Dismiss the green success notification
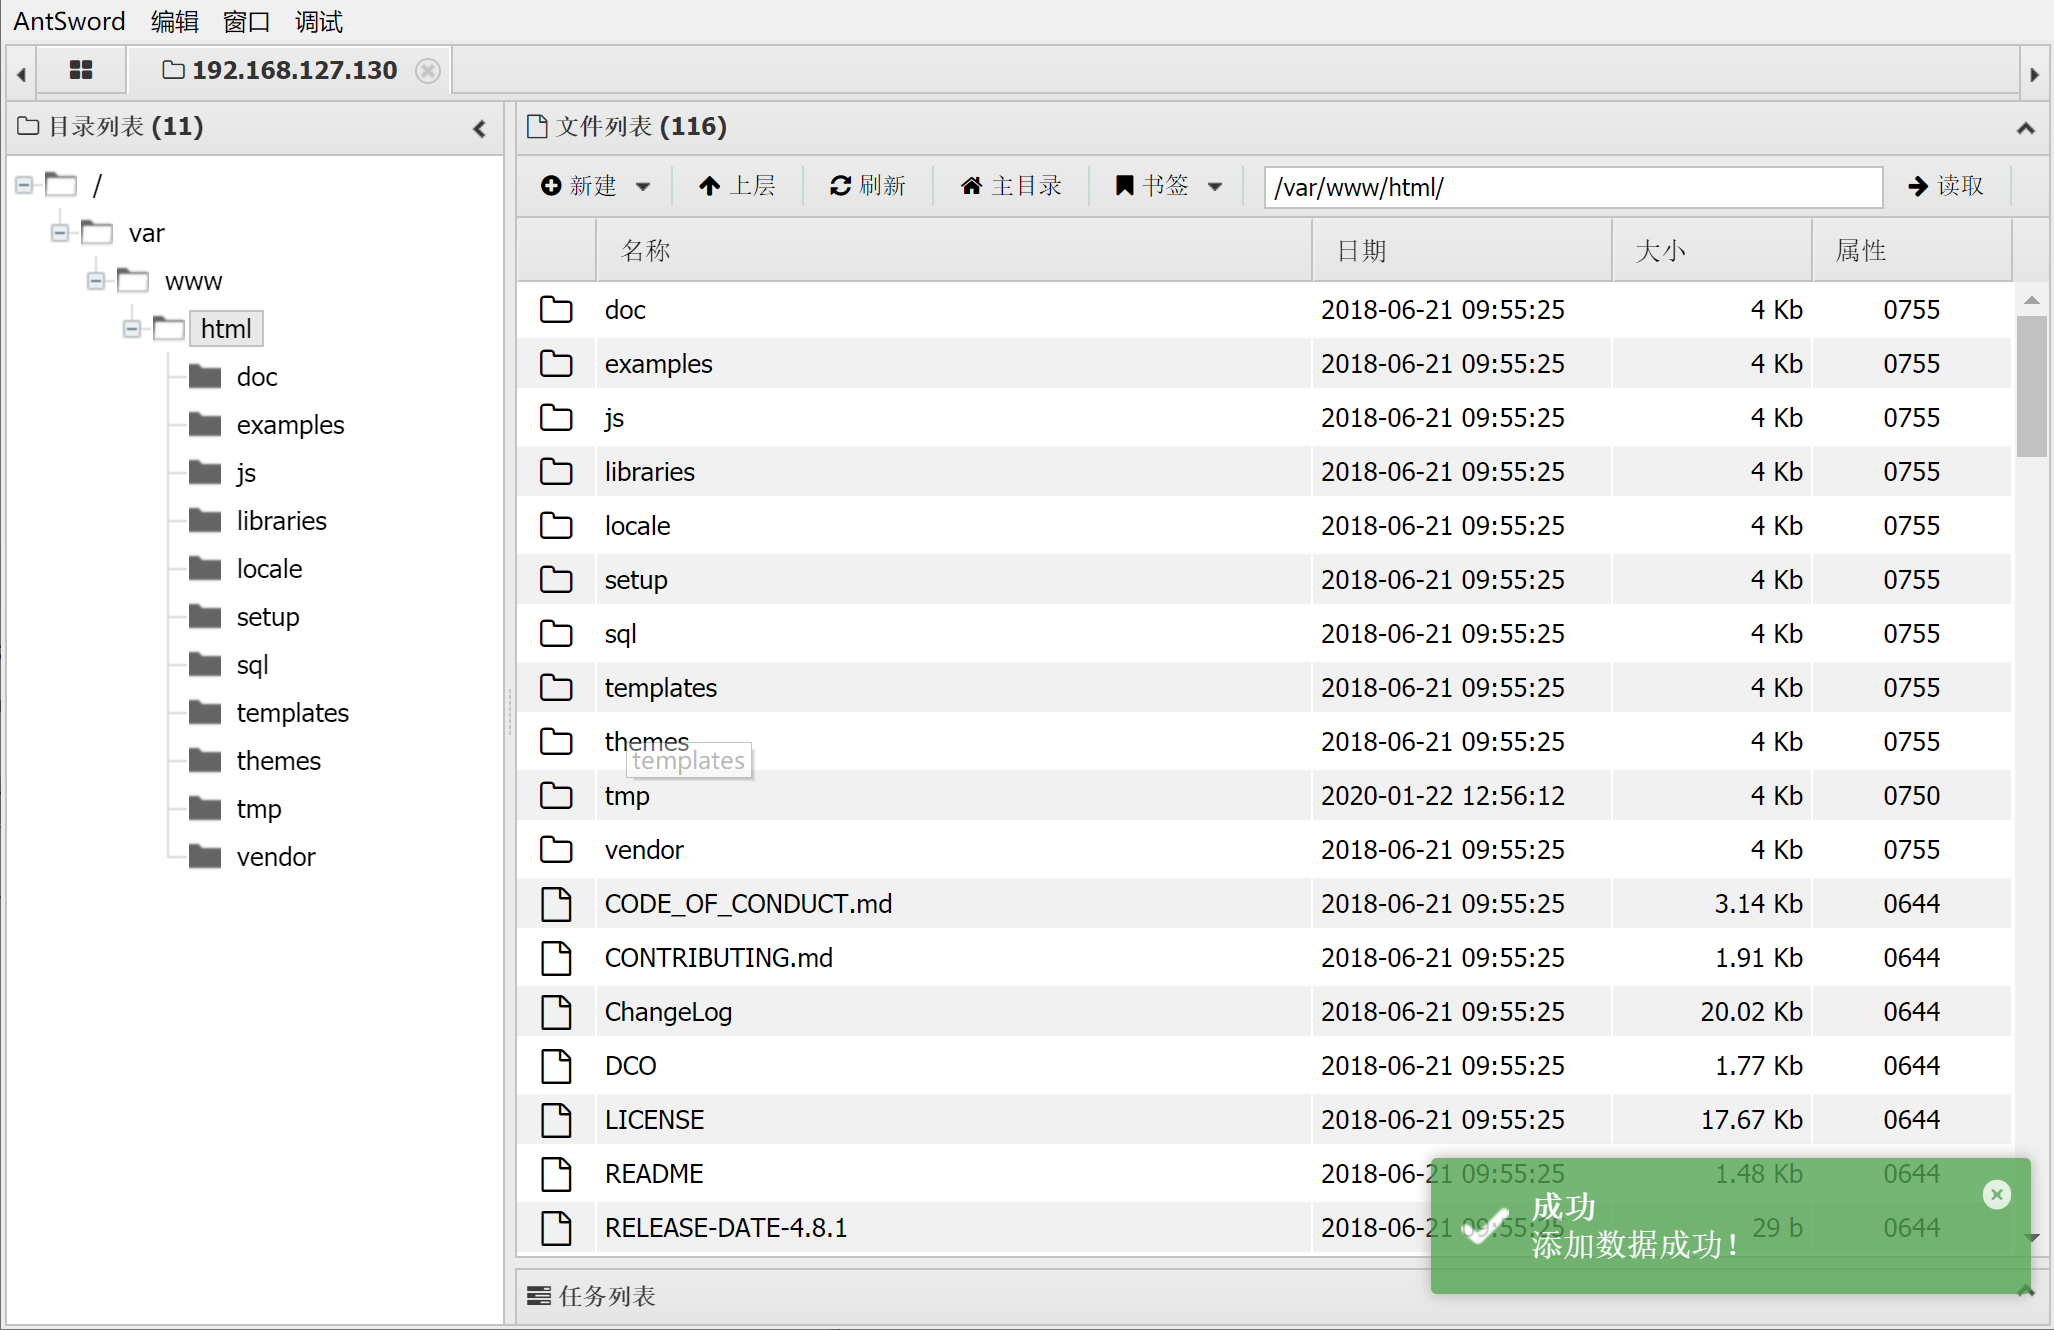Screen dimensions: 2054x1330 [x=1996, y=1194]
